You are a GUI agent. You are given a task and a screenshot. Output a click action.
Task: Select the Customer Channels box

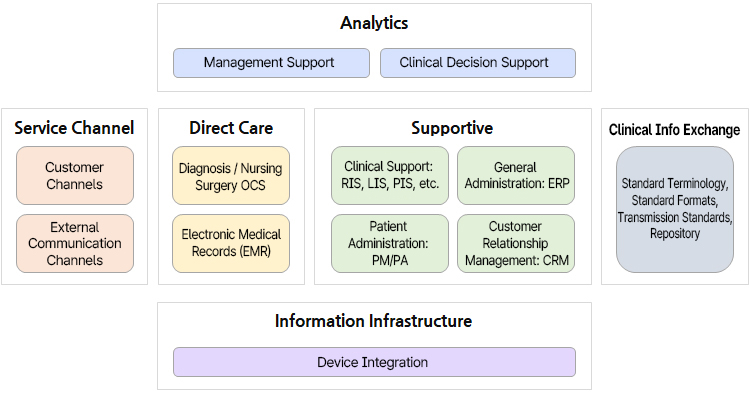pyautogui.click(x=75, y=176)
